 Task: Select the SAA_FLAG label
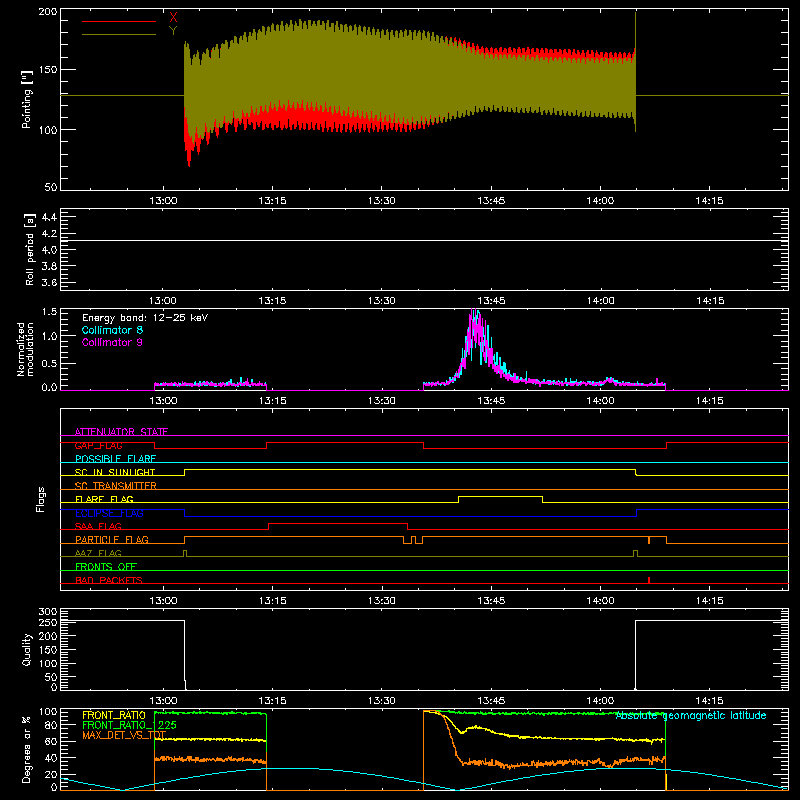[x=98, y=526]
